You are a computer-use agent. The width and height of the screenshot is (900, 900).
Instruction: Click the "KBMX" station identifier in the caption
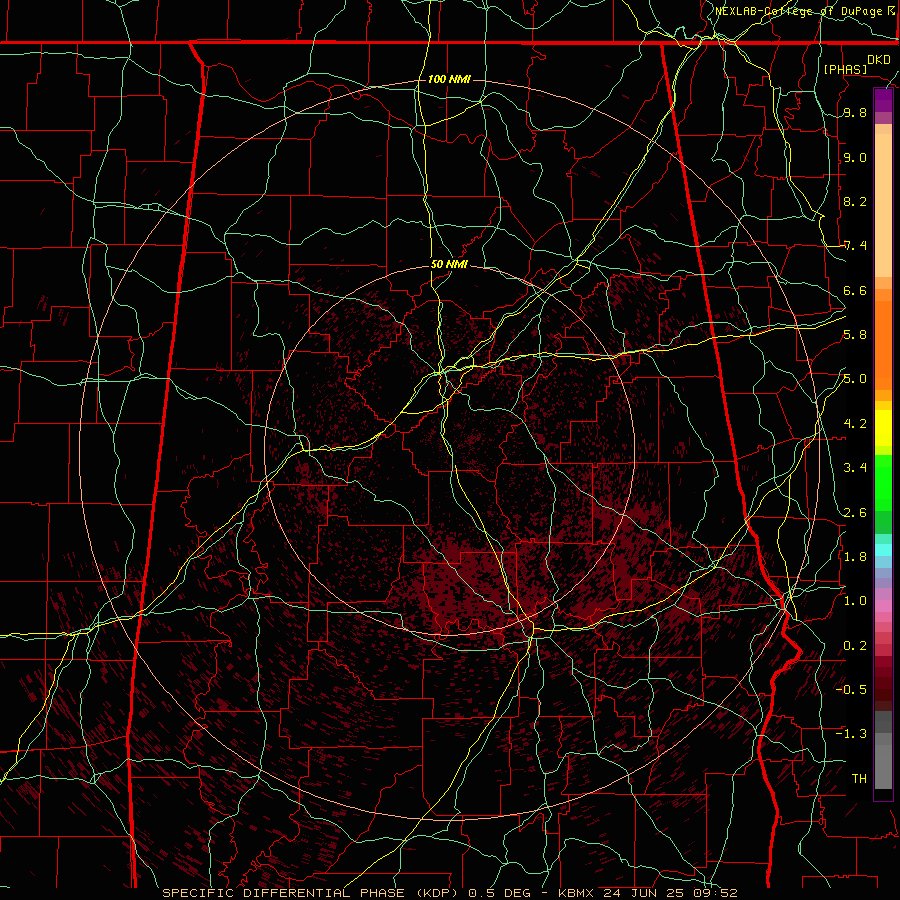coord(578,893)
